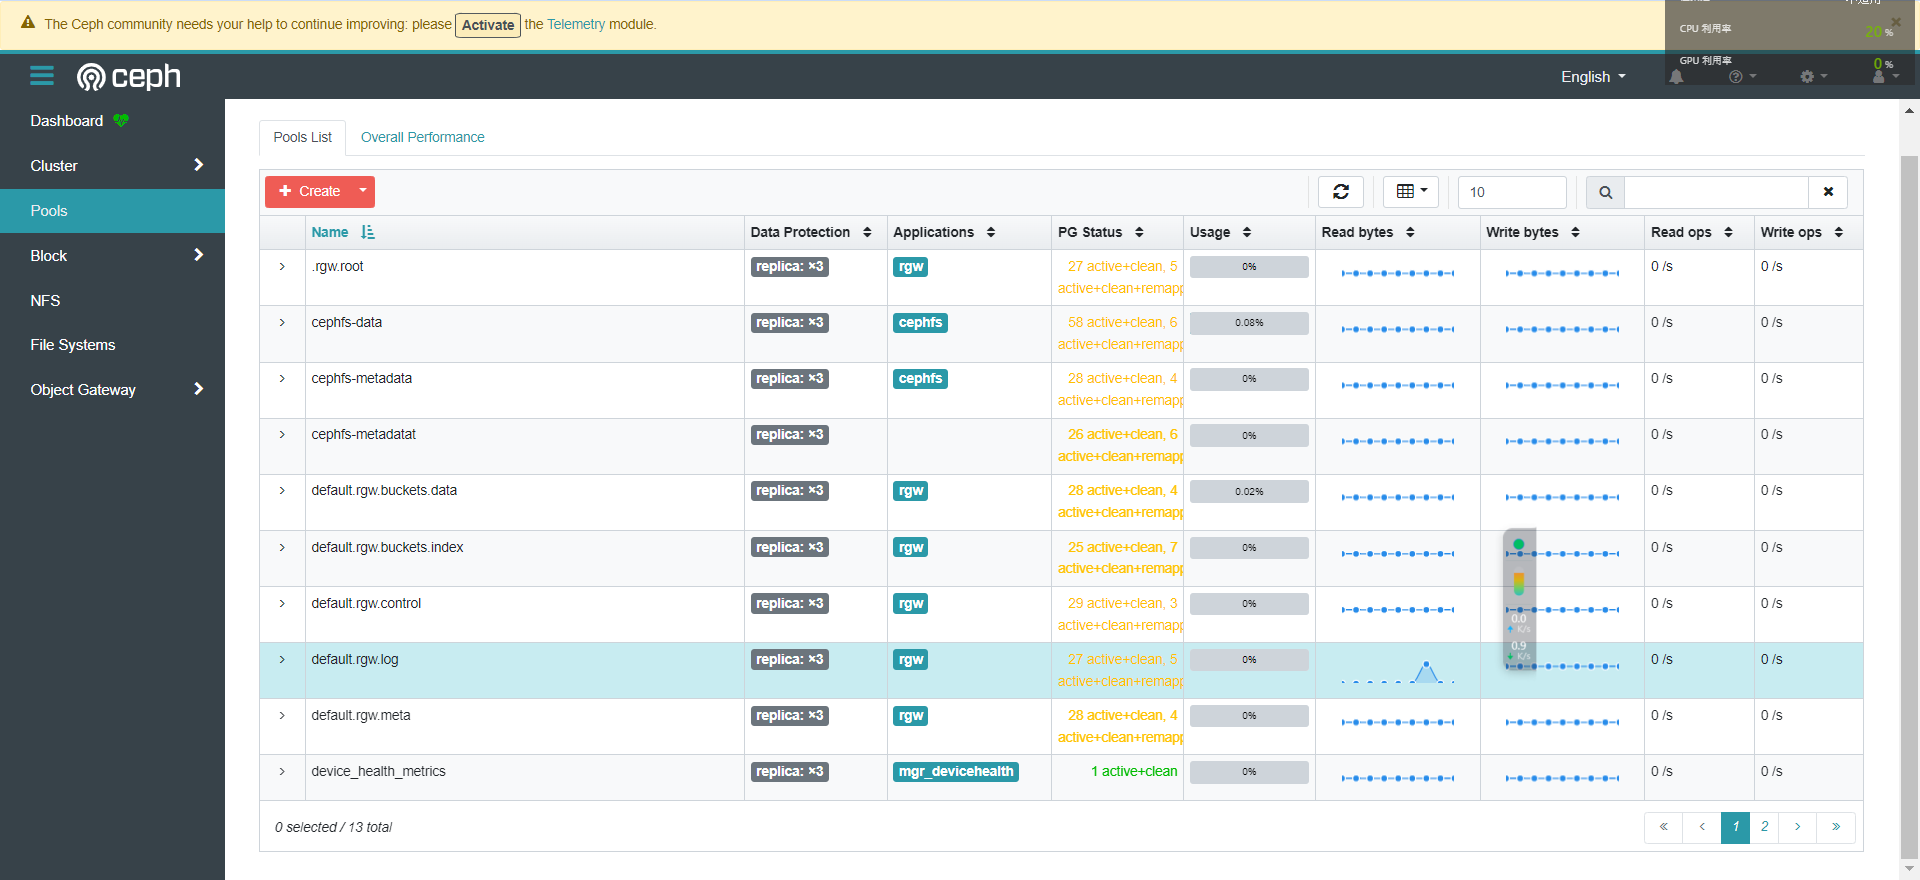This screenshot has width=1920, height=880.
Task: Expand the cephfs-data pool row
Action: (282, 323)
